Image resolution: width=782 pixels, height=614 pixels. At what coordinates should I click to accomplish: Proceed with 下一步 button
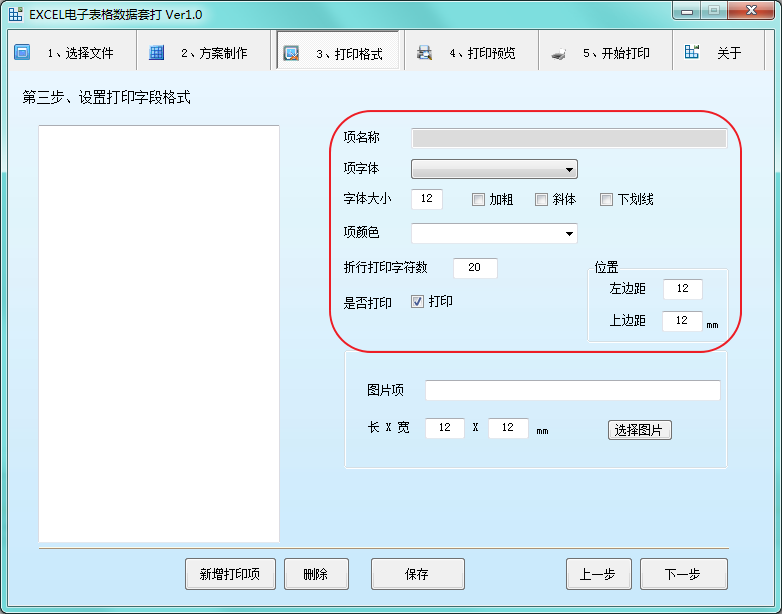(x=684, y=574)
